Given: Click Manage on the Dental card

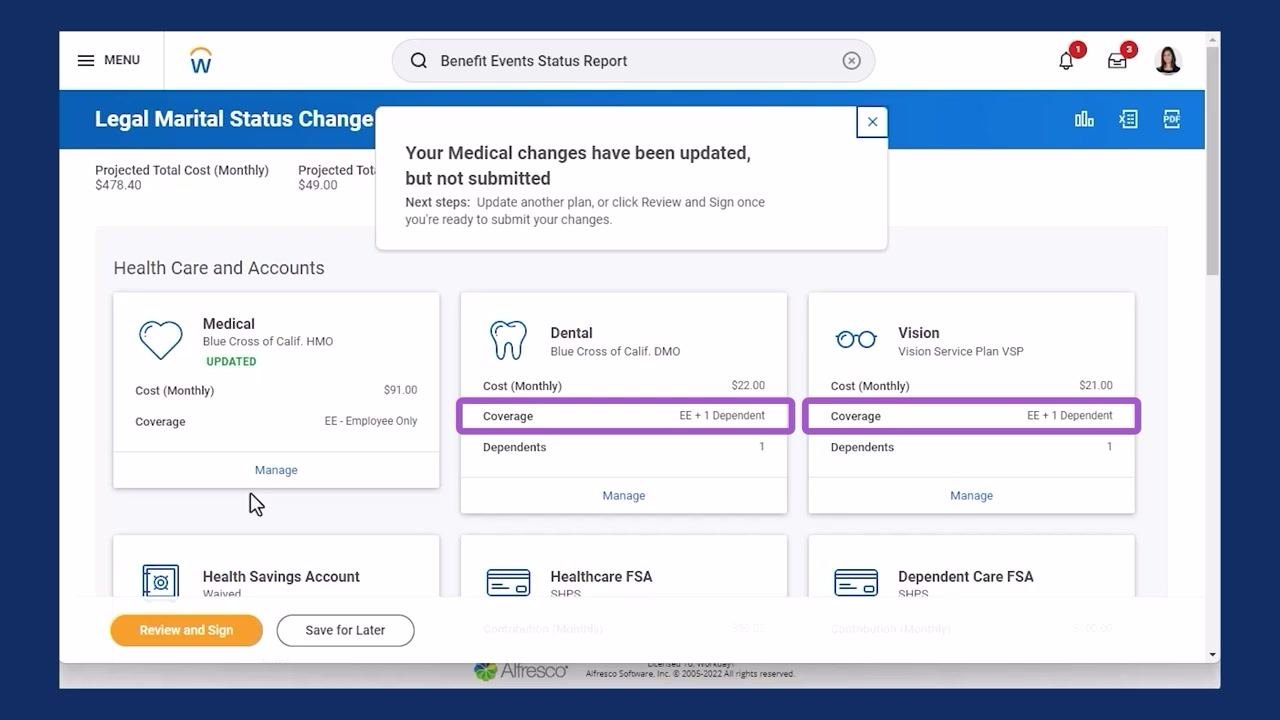Looking at the screenshot, I should pos(624,495).
